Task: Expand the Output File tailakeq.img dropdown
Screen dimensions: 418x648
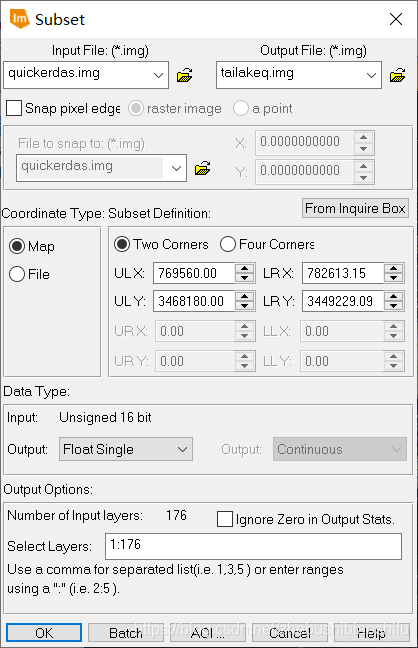Action: (371, 75)
